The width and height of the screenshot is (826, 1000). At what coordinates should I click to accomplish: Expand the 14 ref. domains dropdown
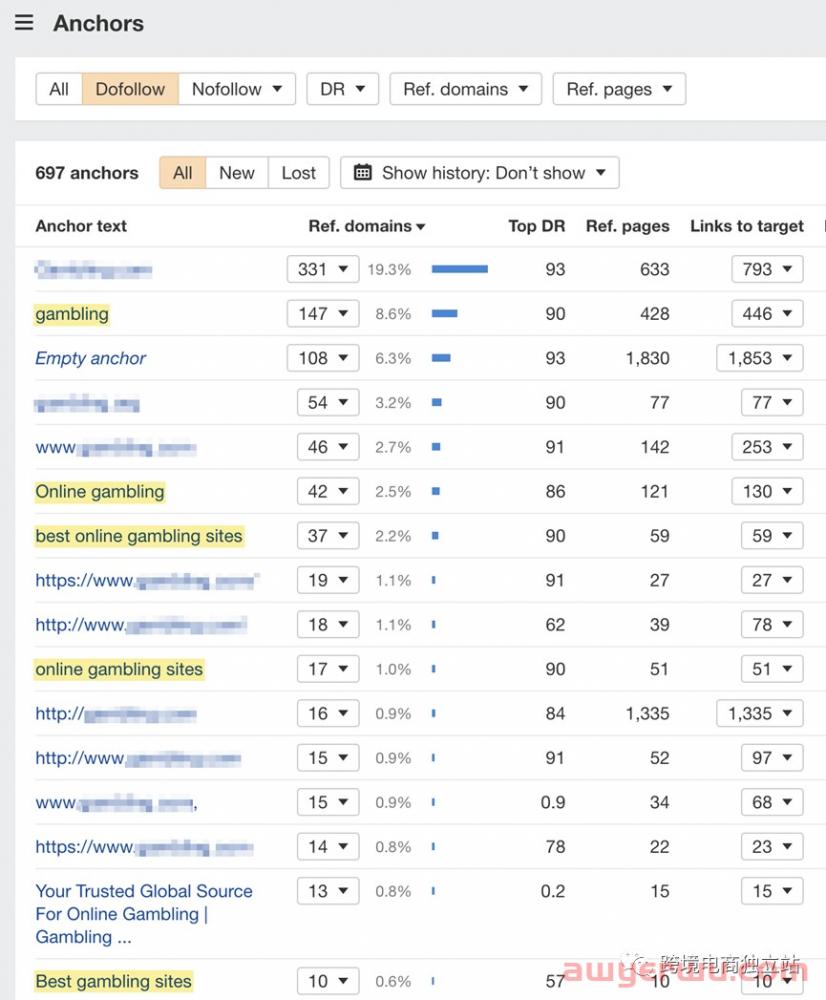[328, 847]
